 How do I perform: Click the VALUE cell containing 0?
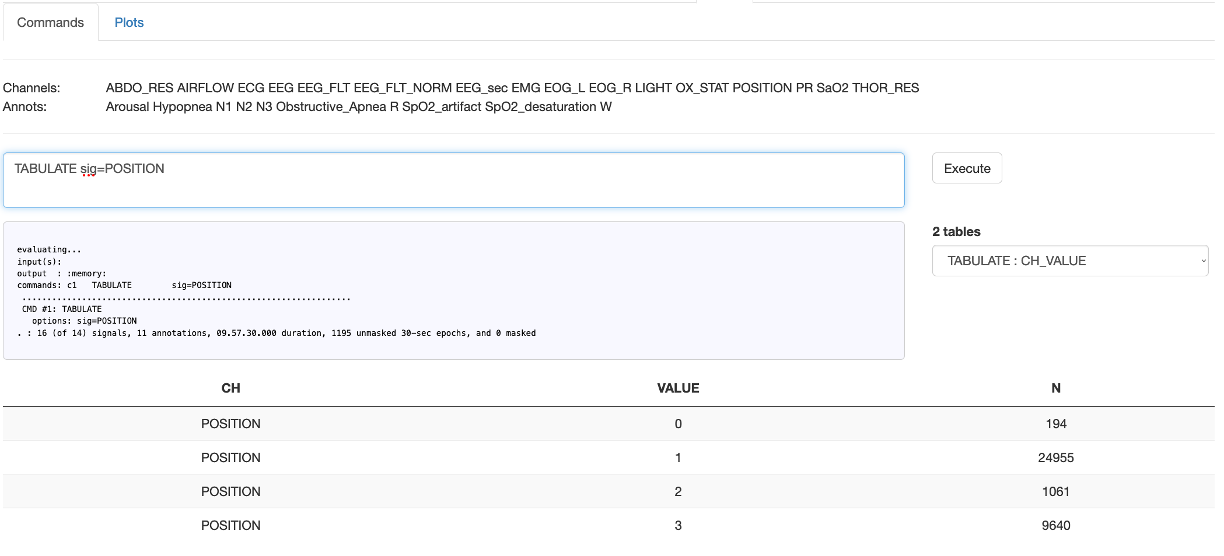pyautogui.click(x=678, y=424)
